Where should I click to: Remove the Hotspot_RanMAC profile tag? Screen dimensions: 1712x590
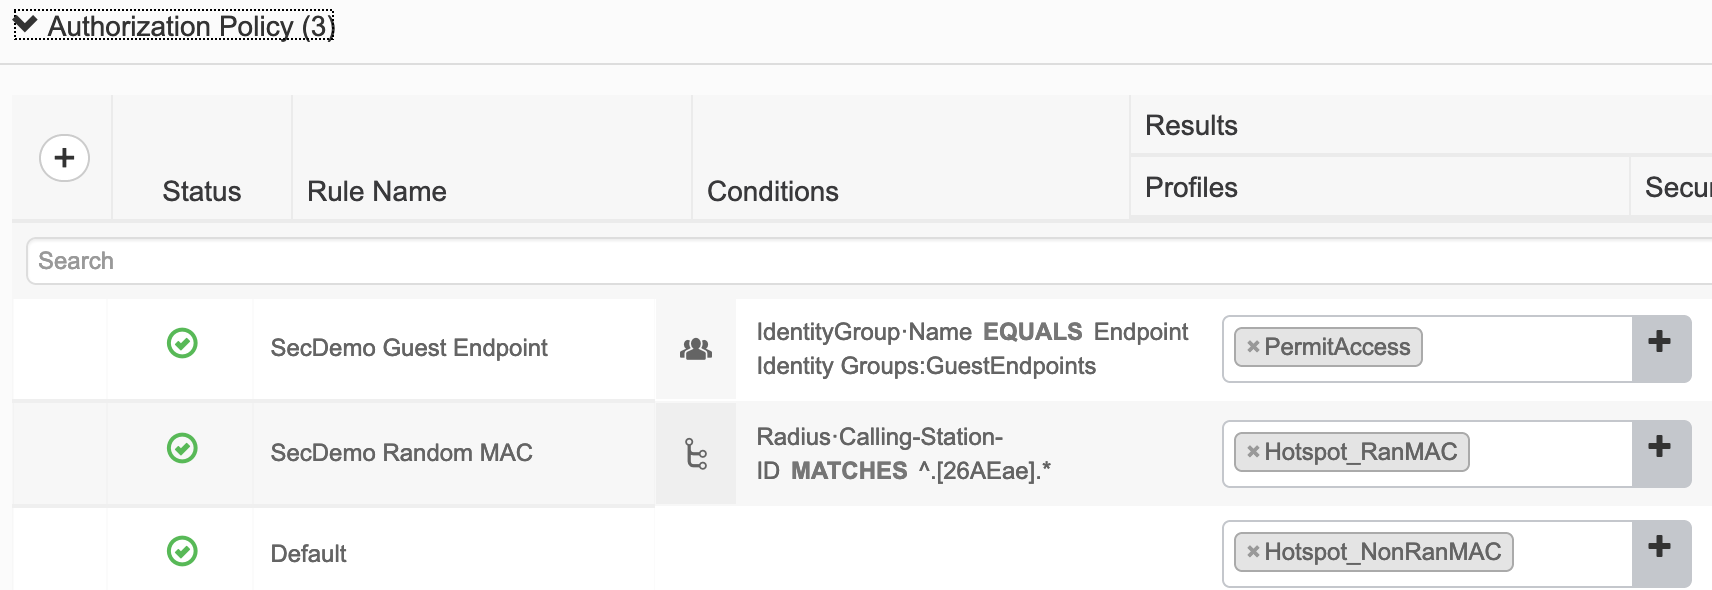tap(1252, 452)
